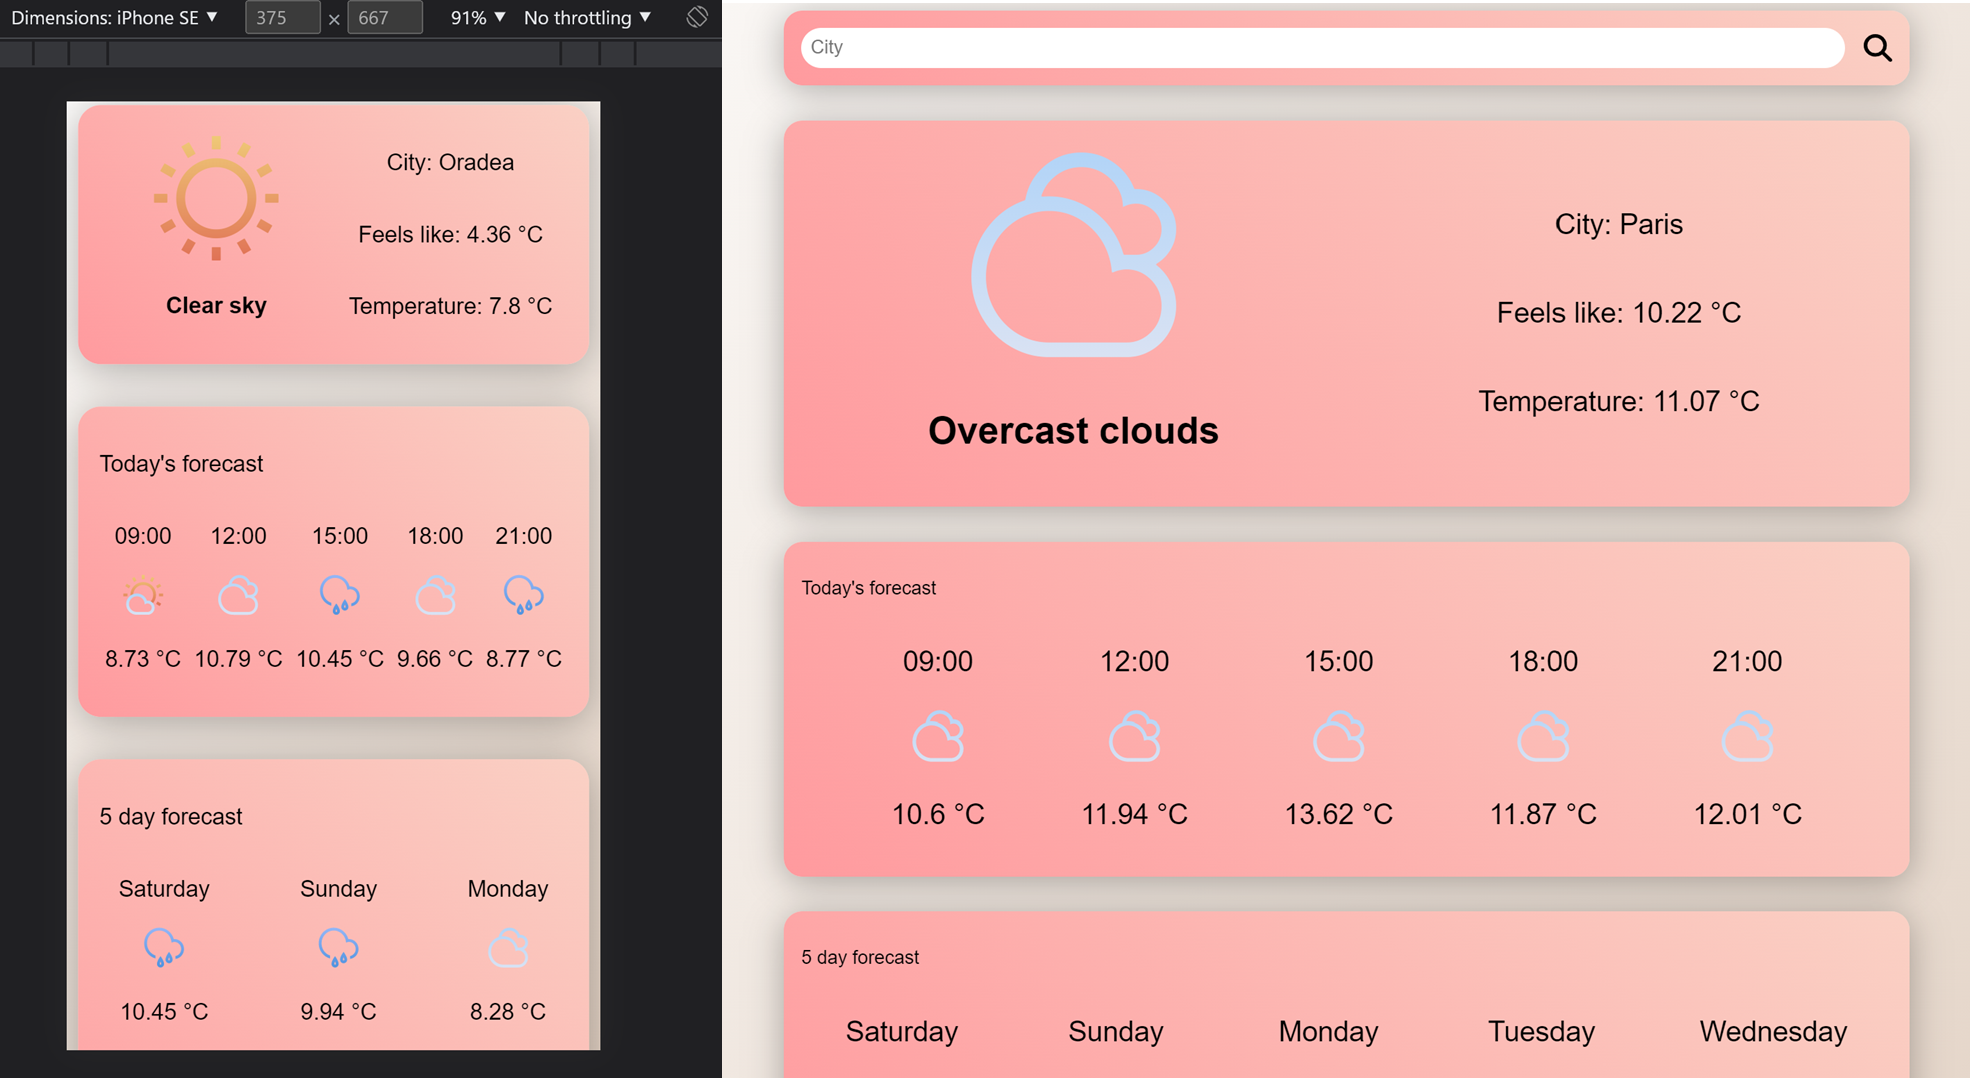
Task: Click the partly cloudy icon at 09:00
Action: click(142, 595)
